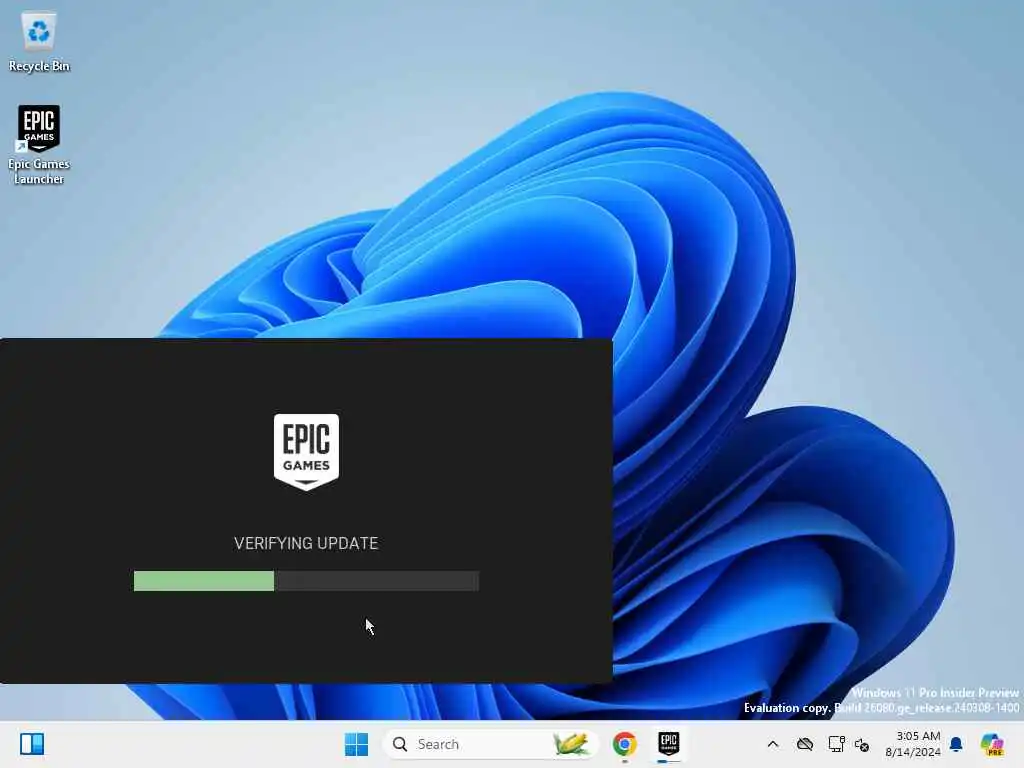Open the Recycle Bin desktop icon

(39, 40)
